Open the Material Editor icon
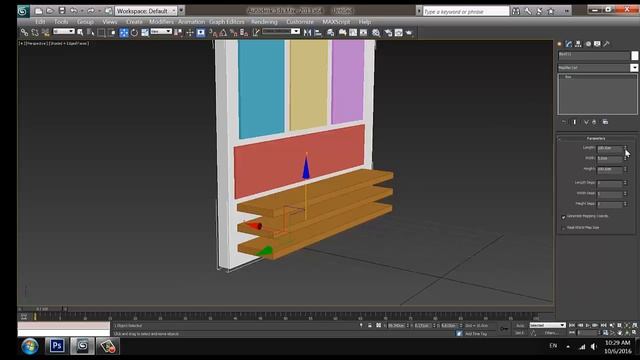Viewport: 640px width, 360px height. [376, 33]
